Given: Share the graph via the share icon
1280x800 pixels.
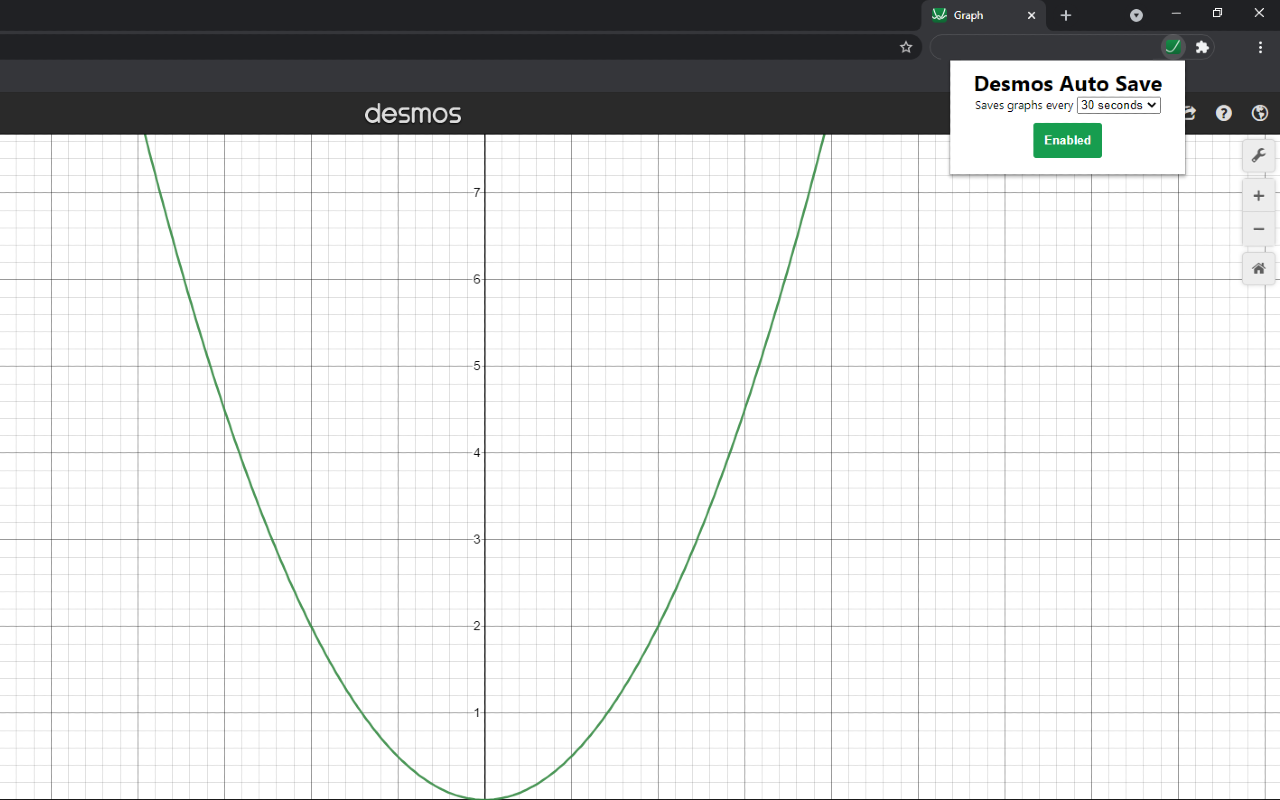Looking at the screenshot, I should [1187, 113].
